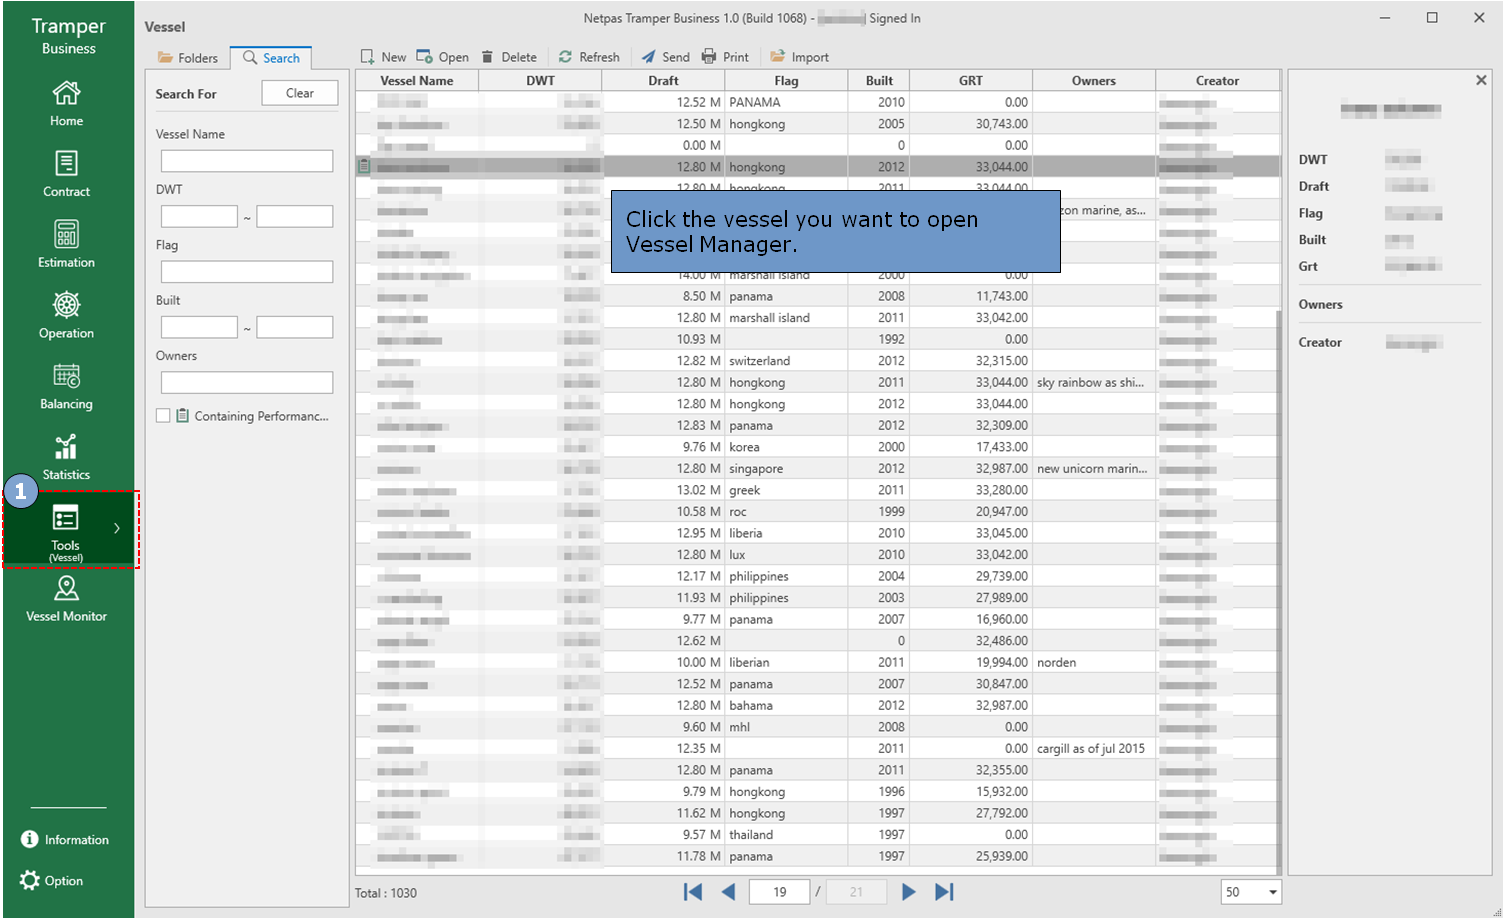Open the Information page
The width and height of the screenshot is (1504, 919).
[66, 840]
